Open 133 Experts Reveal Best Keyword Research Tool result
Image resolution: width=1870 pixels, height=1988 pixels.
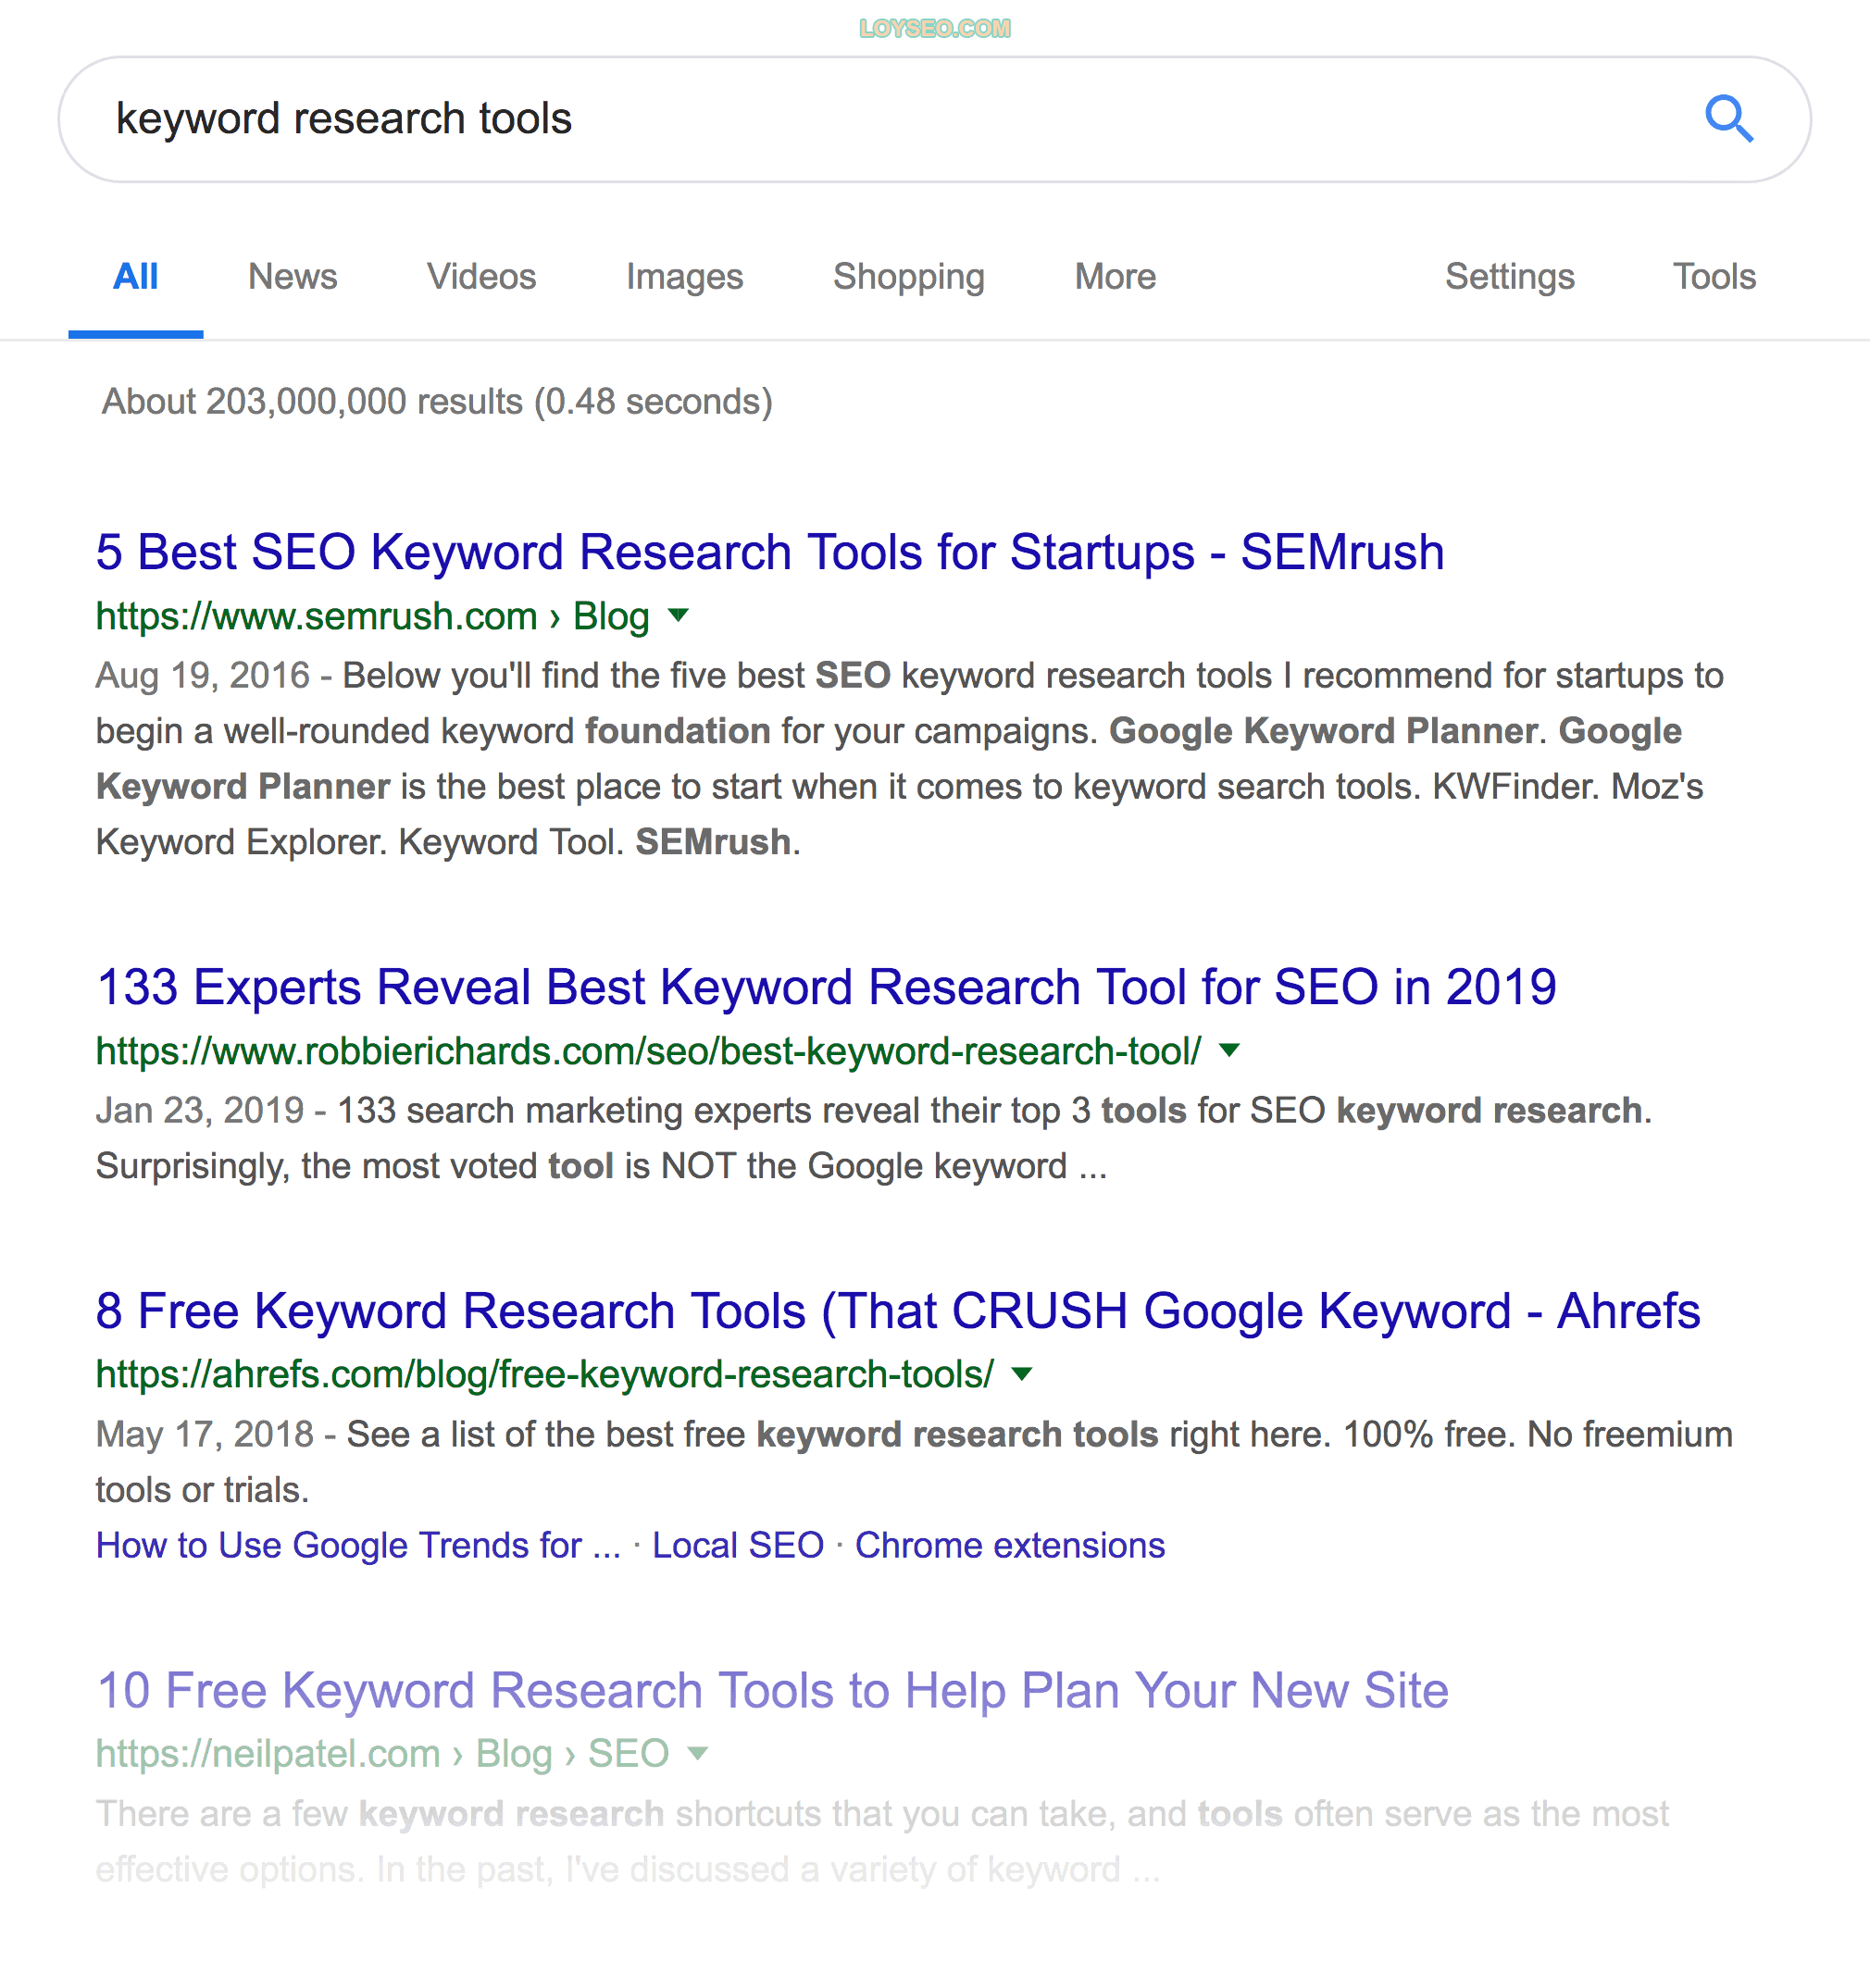(826, 987)
